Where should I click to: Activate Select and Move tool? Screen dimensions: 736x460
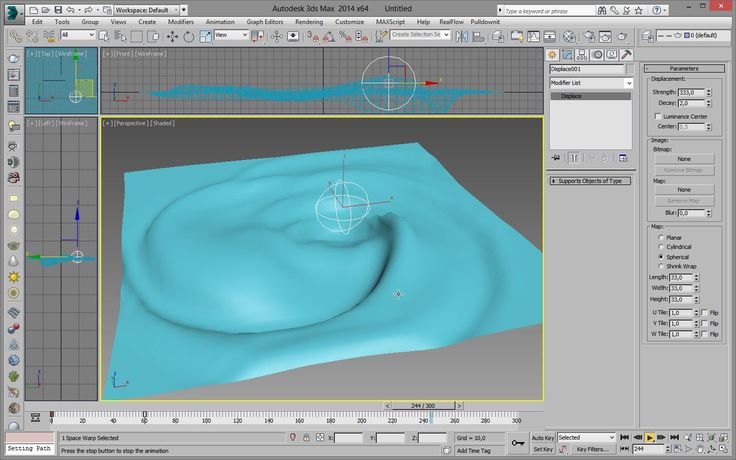click(172, 36)
